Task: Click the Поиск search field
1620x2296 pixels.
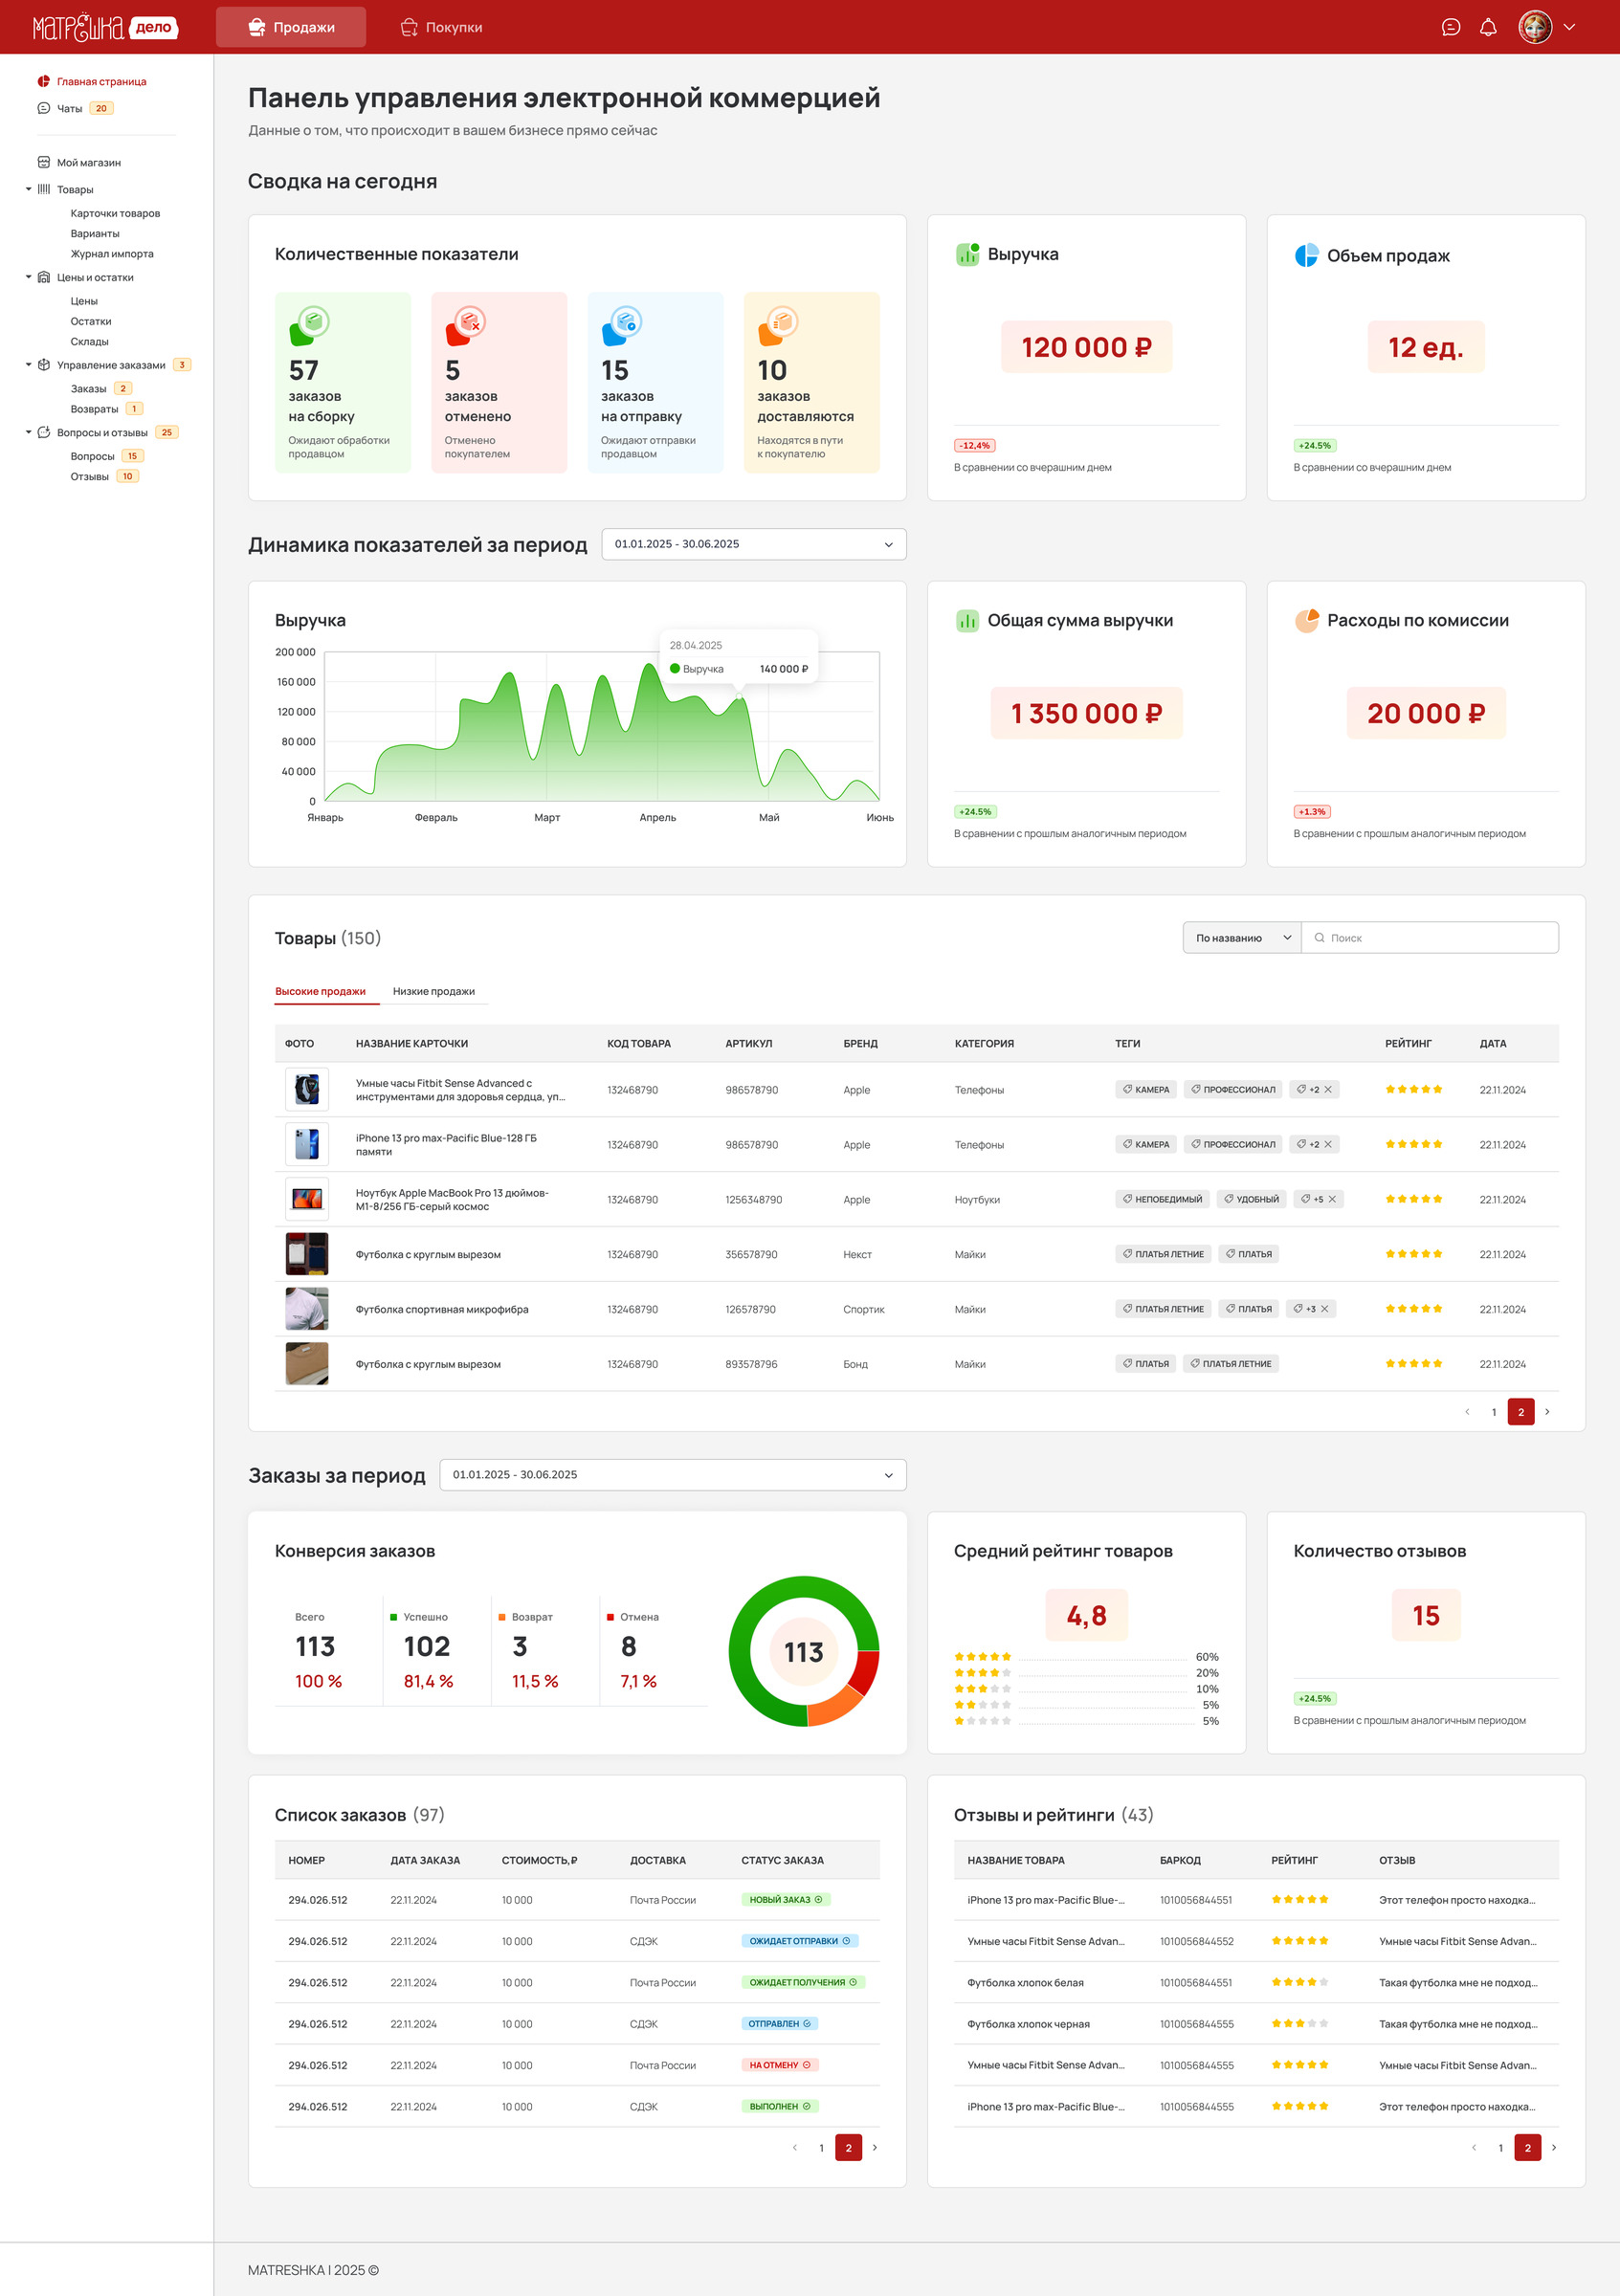Action: click(1430, 938)
